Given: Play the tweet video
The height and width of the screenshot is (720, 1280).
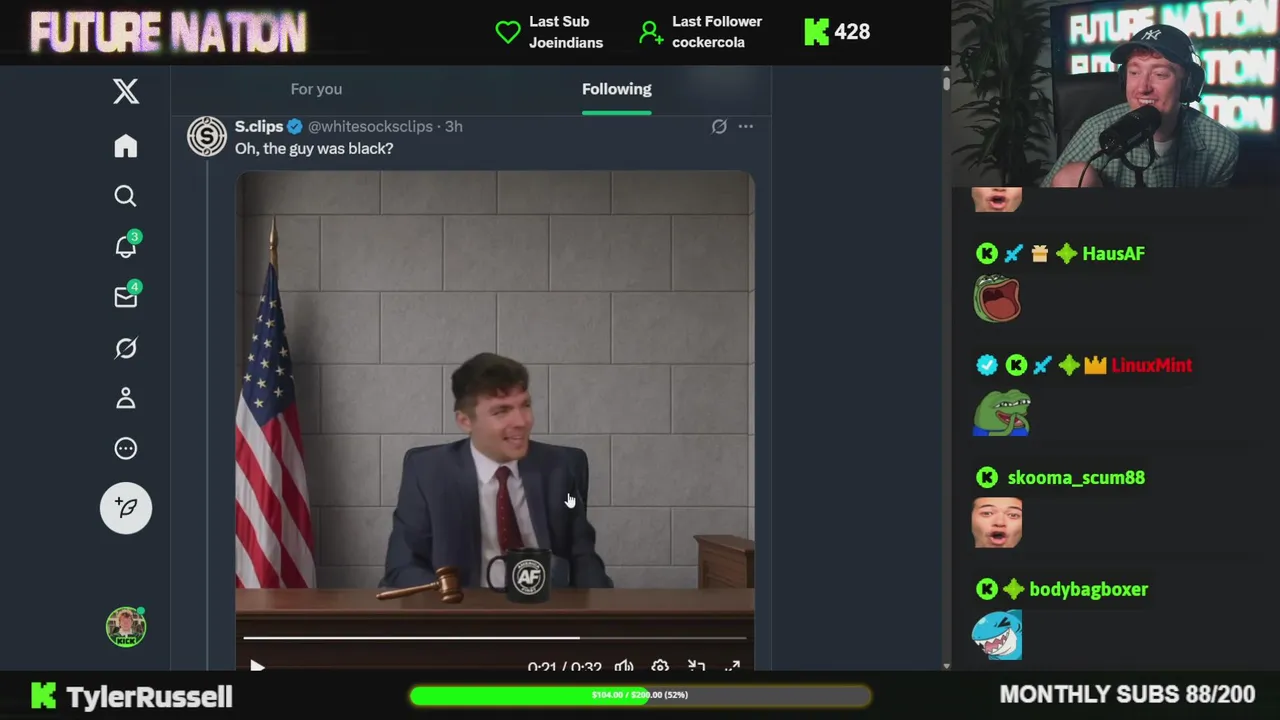Looking at the screenshot, I should tap(257, 666).
